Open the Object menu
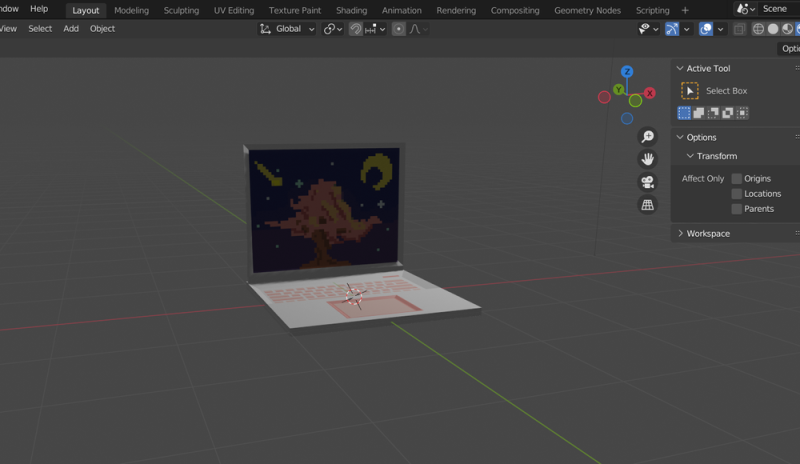This screenshot has width=800, height=464. click(x=102, y=29)
